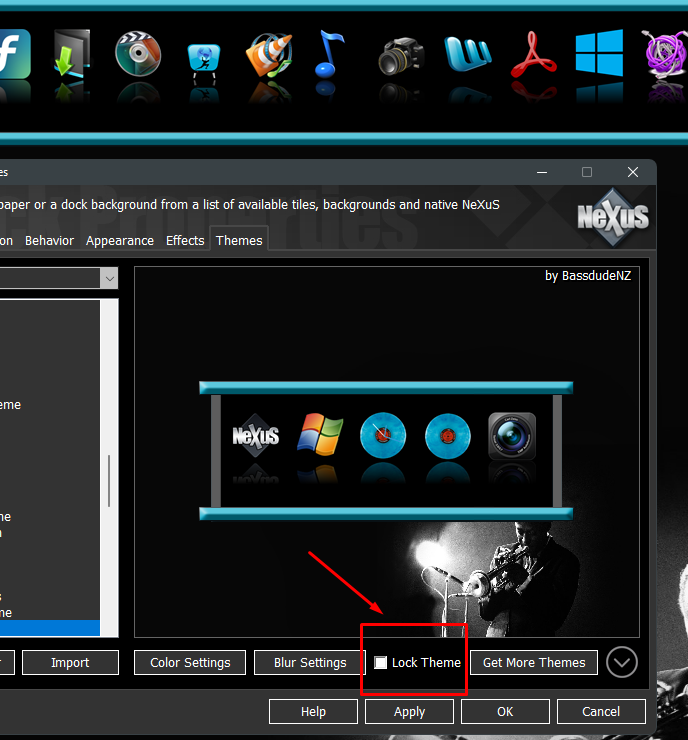This screenshot has height=740, width=688.
Task: Open Blur Settings
Action: [x=310, y=663]
